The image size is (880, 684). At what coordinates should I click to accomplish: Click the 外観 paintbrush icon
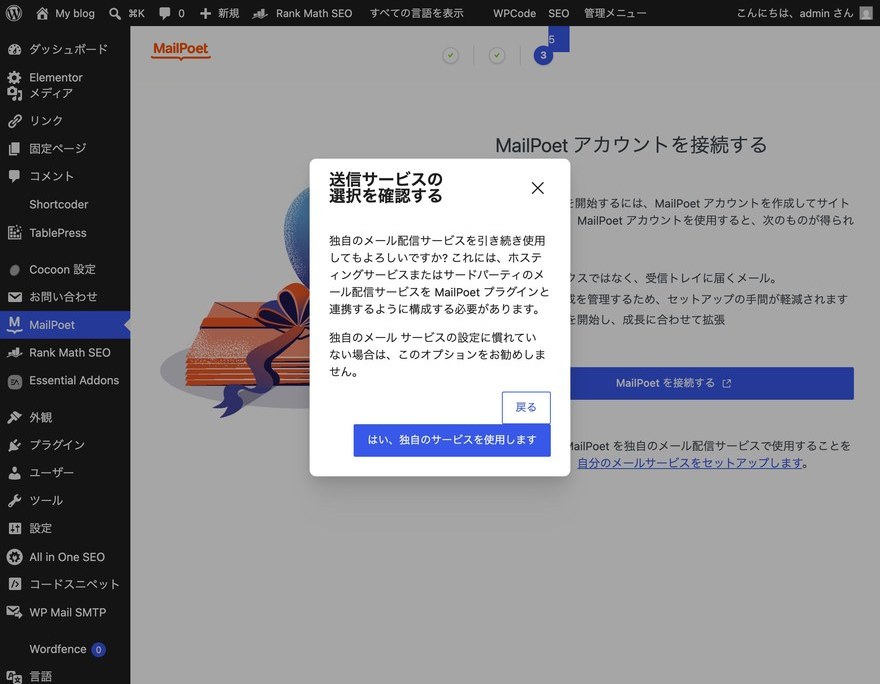pos(15,417)
